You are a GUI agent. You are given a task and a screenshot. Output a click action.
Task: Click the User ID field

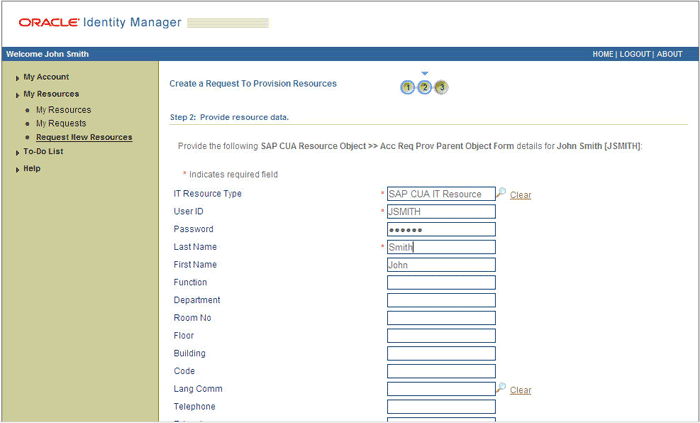[441, 212]
